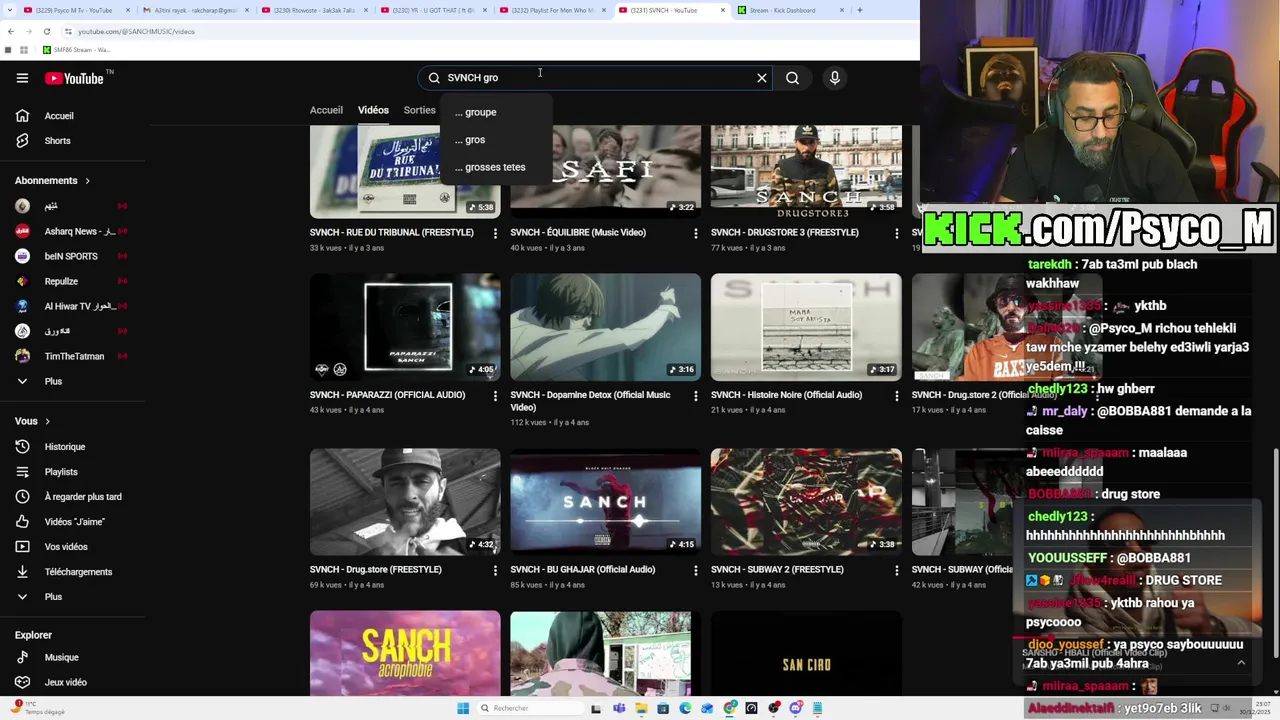Screen dimensions: 1280x720
Task: Open a new browser tab with plus button
Action: pos(859,10)
